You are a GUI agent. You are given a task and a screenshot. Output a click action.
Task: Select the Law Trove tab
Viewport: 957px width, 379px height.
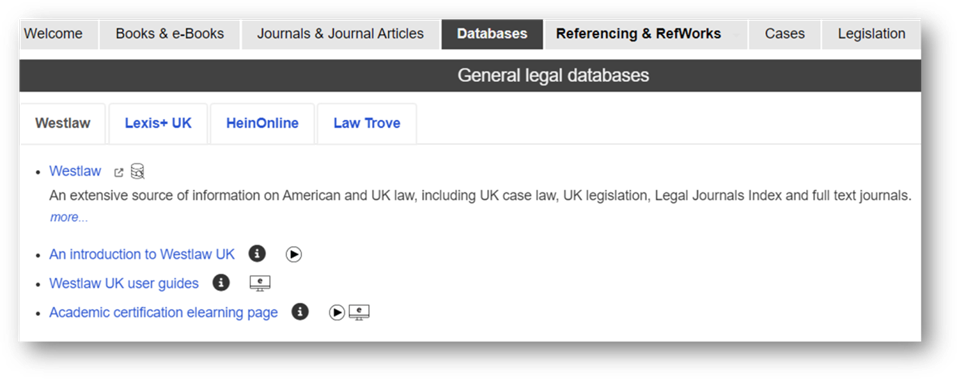pos(367,123)
